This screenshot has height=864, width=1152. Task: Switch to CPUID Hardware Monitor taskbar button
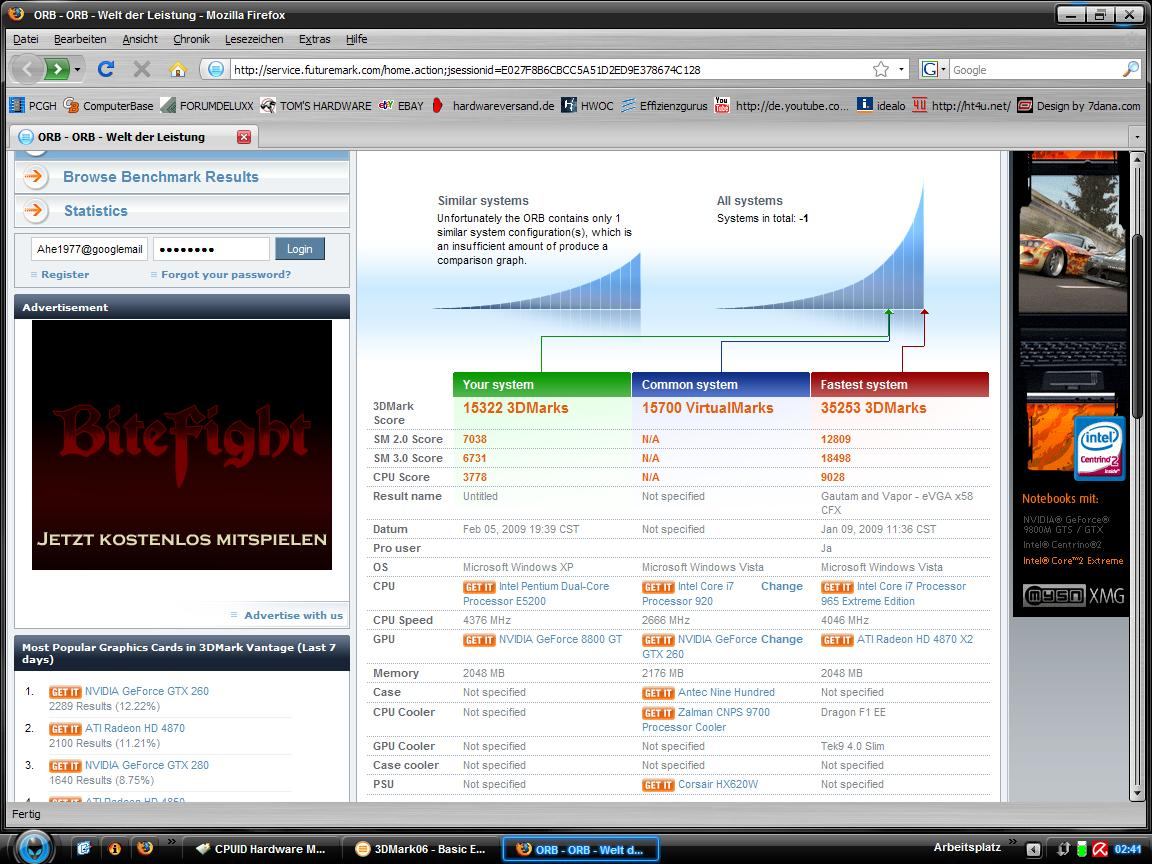[x=262, y=849]
